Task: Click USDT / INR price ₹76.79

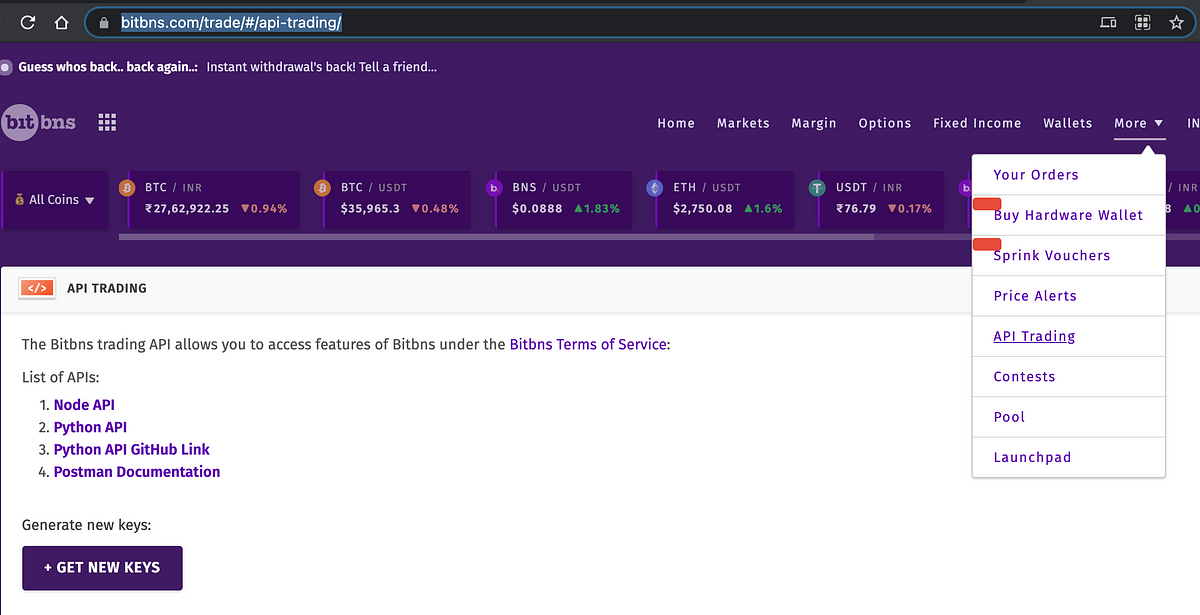Action: (856, 209)
